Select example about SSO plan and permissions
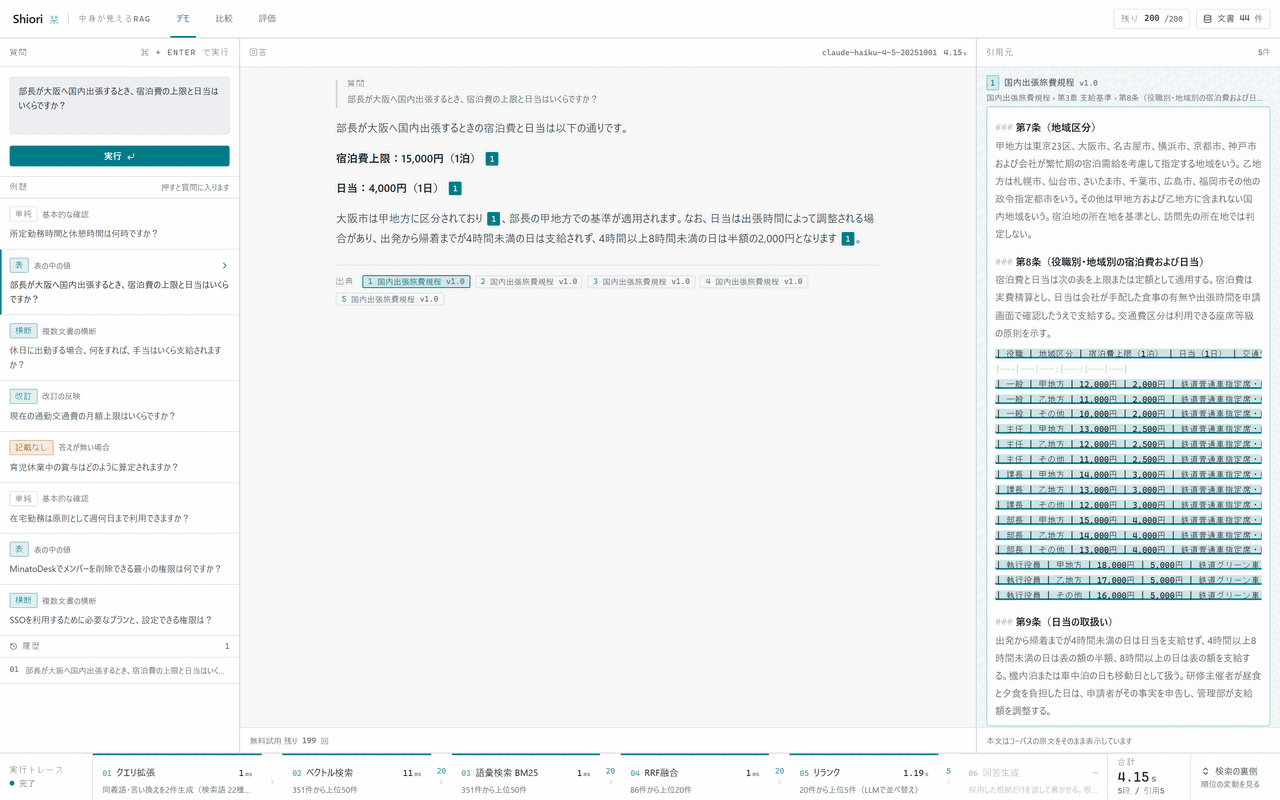 [x=119, y=610]
